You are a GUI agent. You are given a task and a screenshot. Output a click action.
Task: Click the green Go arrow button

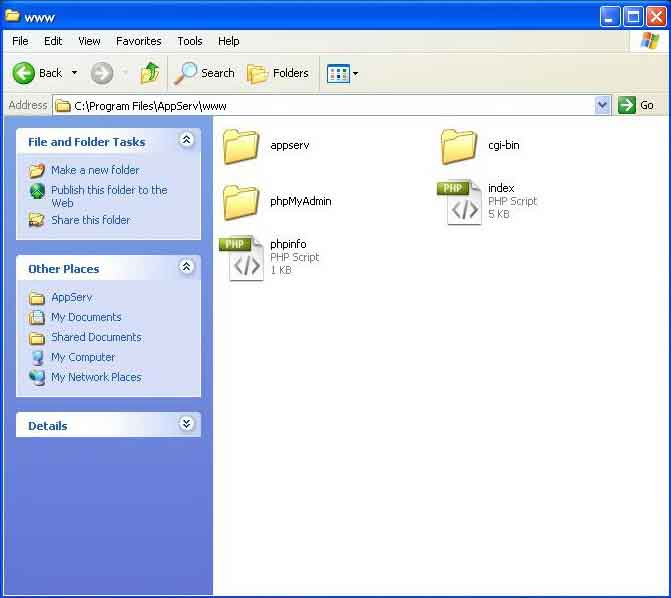coord(627,105)
